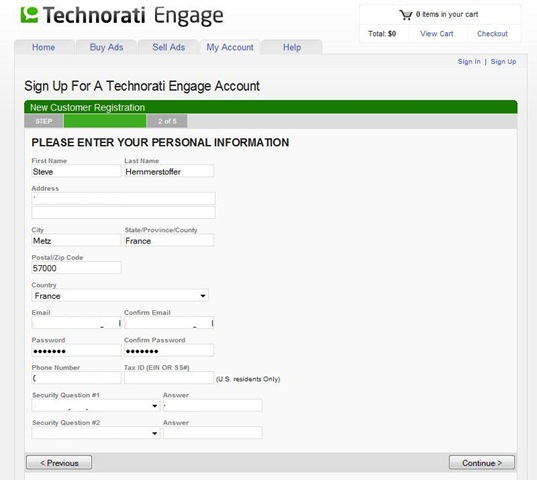
Task: Open the Buy Ads tab
Action: (x=107, y=47)
